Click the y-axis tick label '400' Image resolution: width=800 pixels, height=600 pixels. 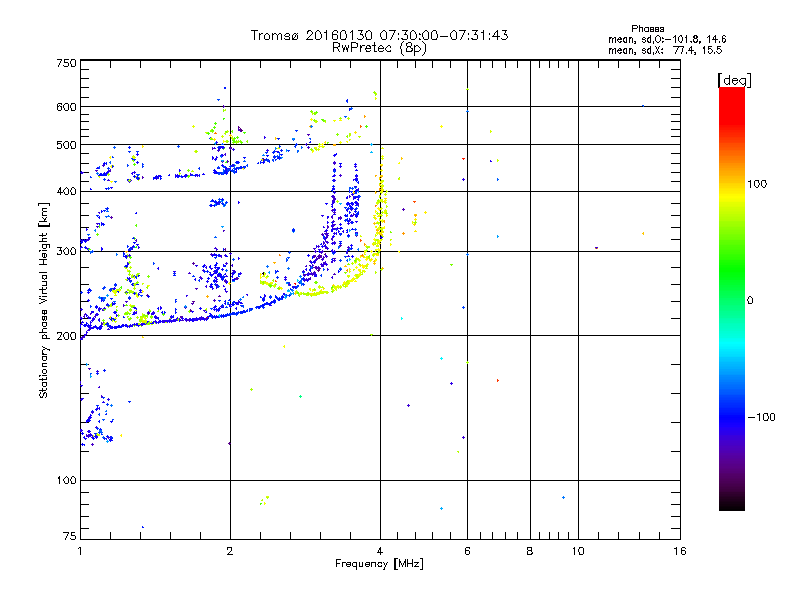pyautogui.click(x=66, y=191)
